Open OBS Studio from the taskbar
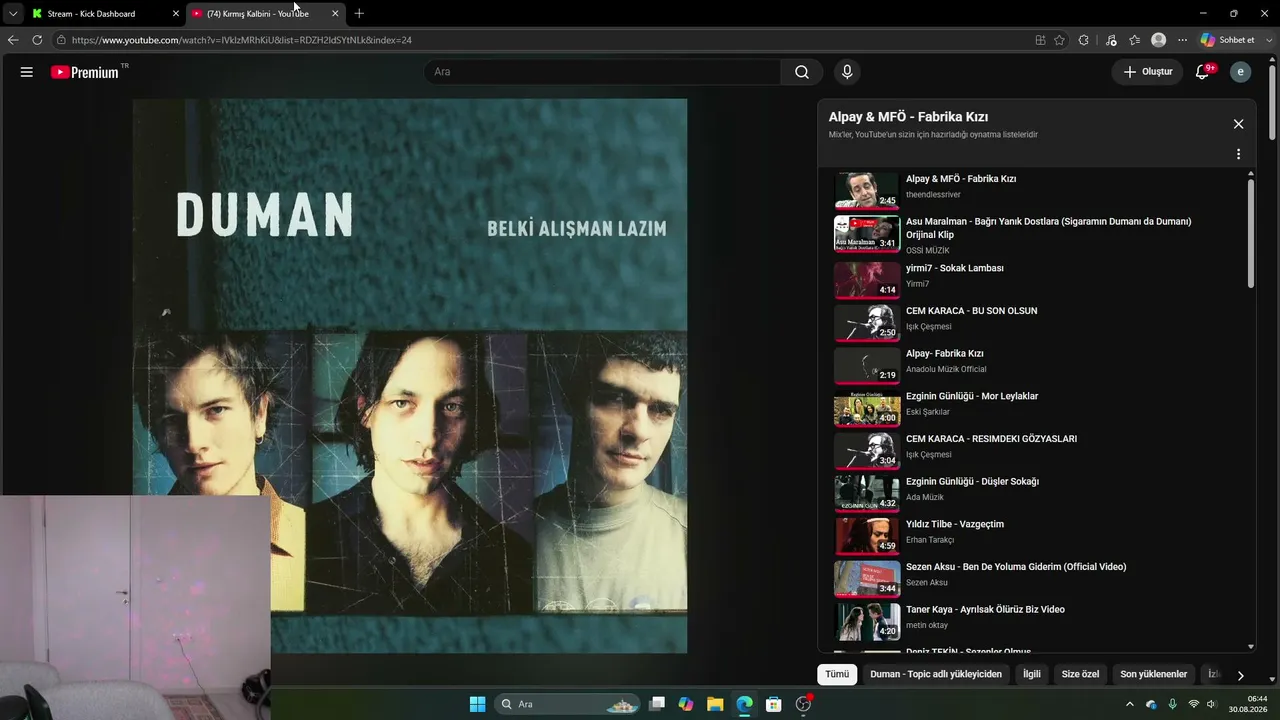This screenshot has width=1280, height=720. point(802,704)
